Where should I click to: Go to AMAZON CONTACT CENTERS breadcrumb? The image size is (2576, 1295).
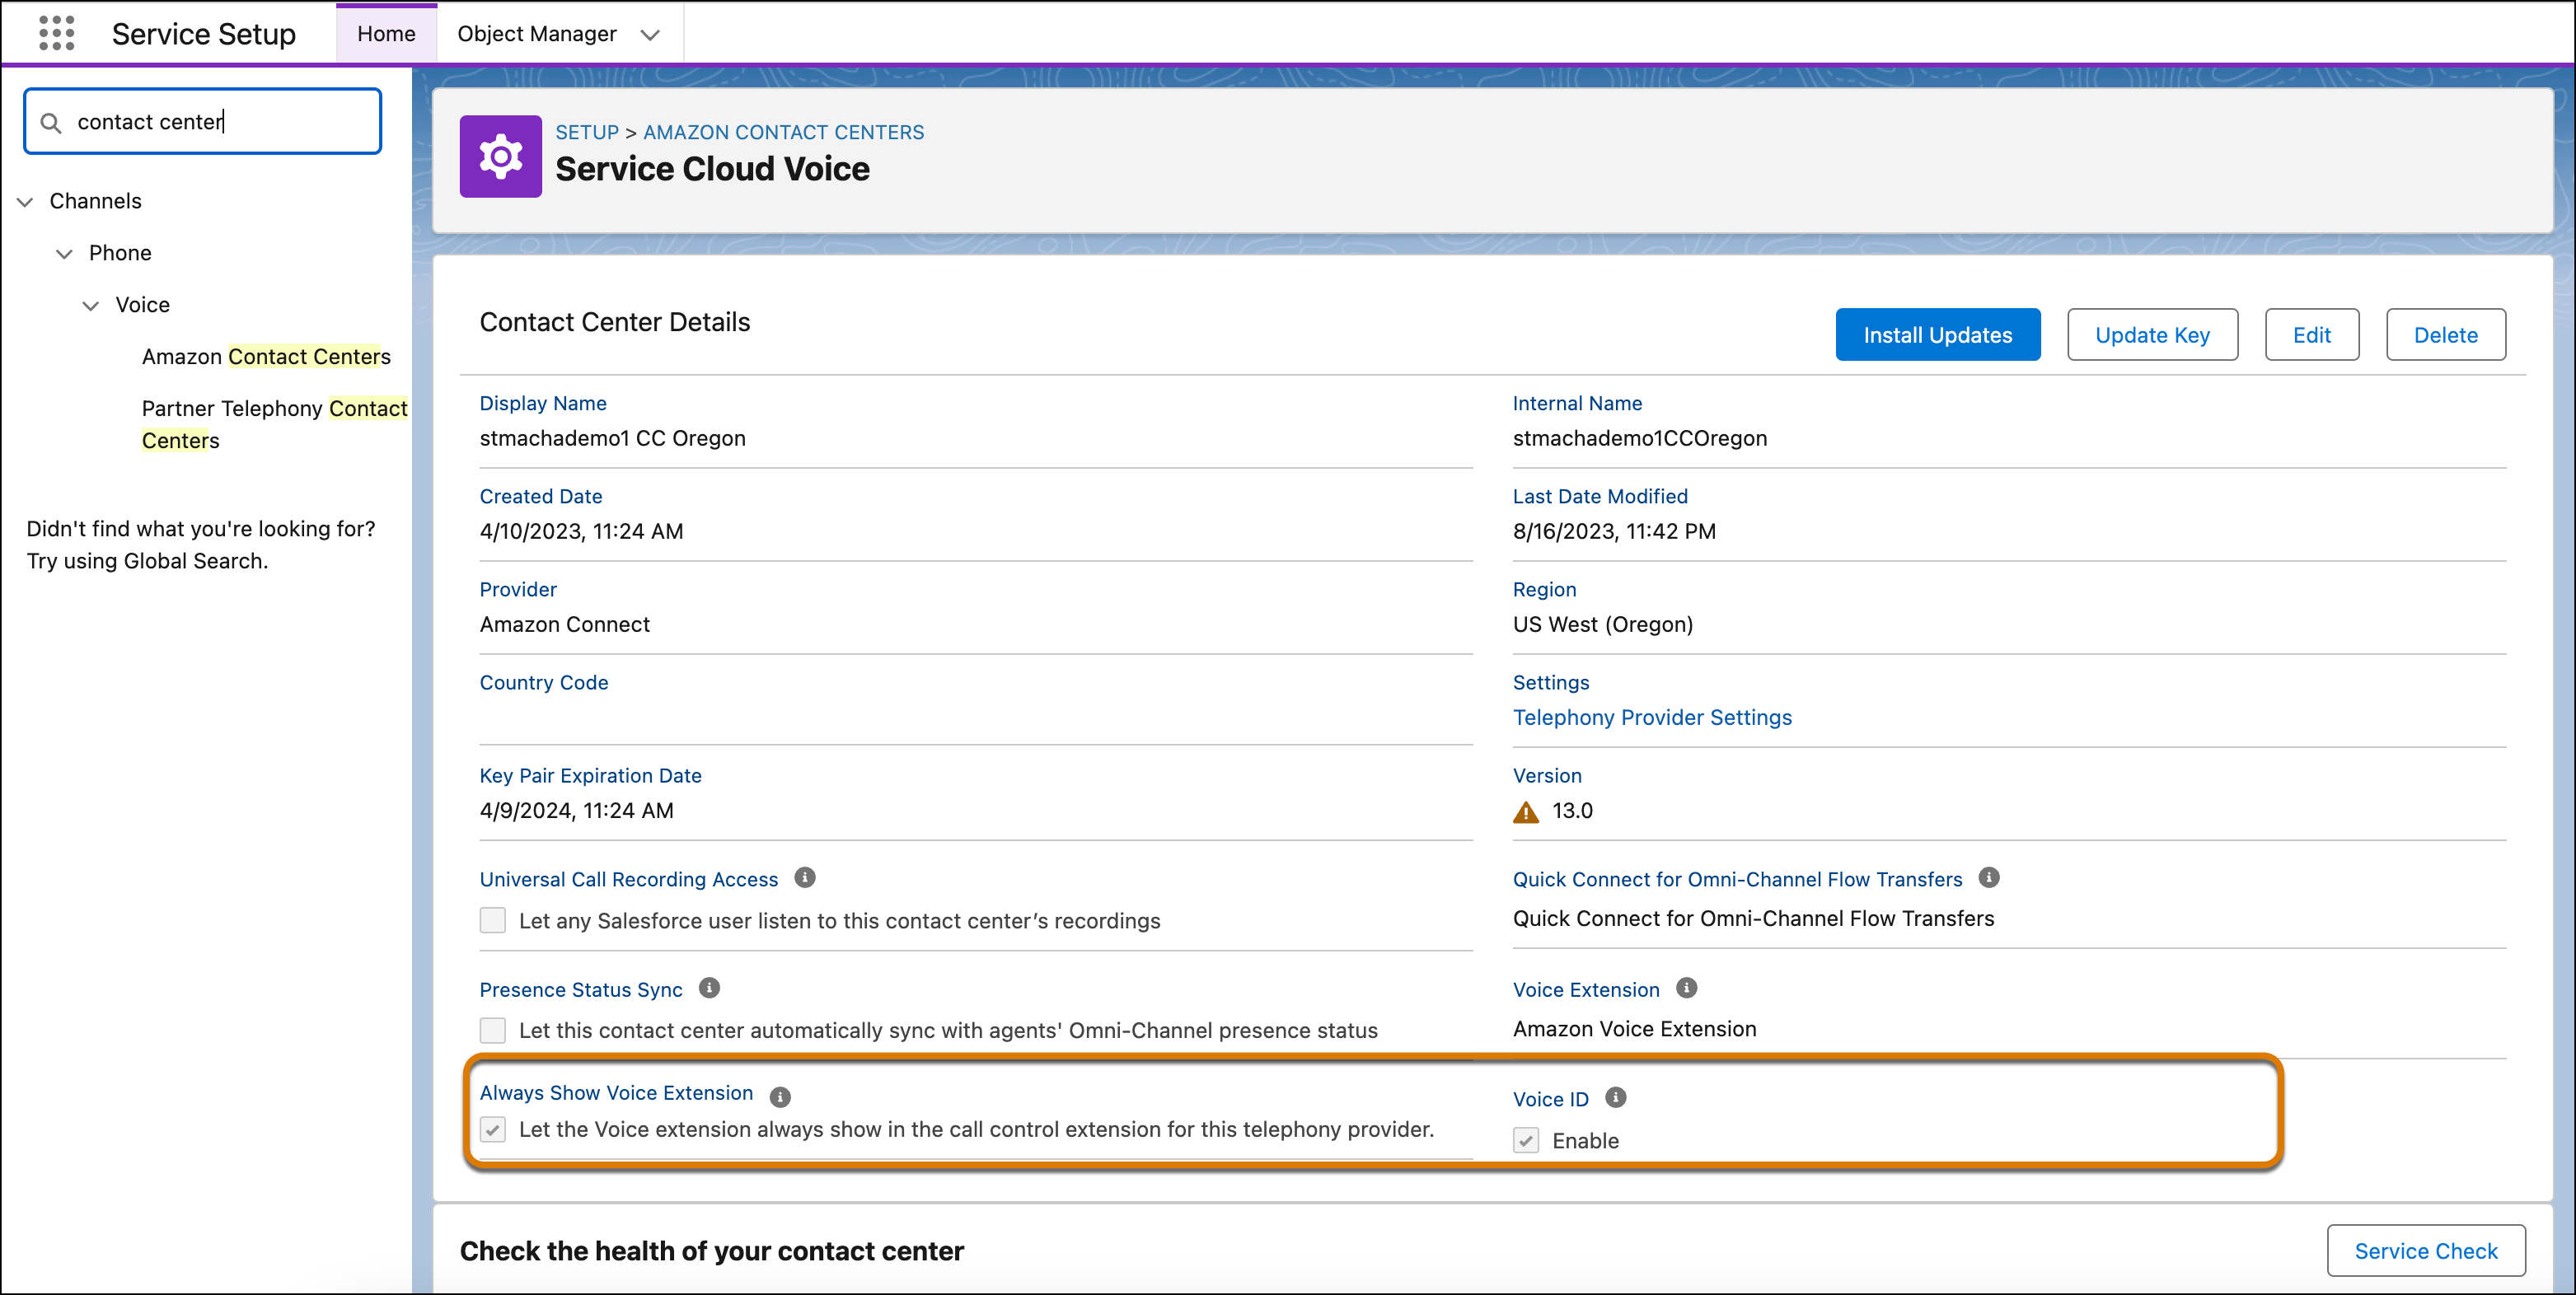pos(784,132)
